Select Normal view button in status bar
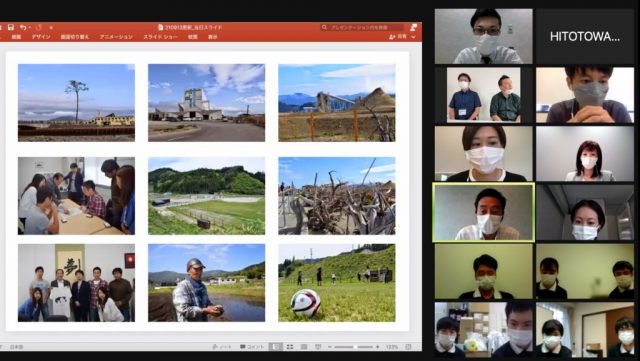The image size is (640, 361). click(x=276, y=347)
